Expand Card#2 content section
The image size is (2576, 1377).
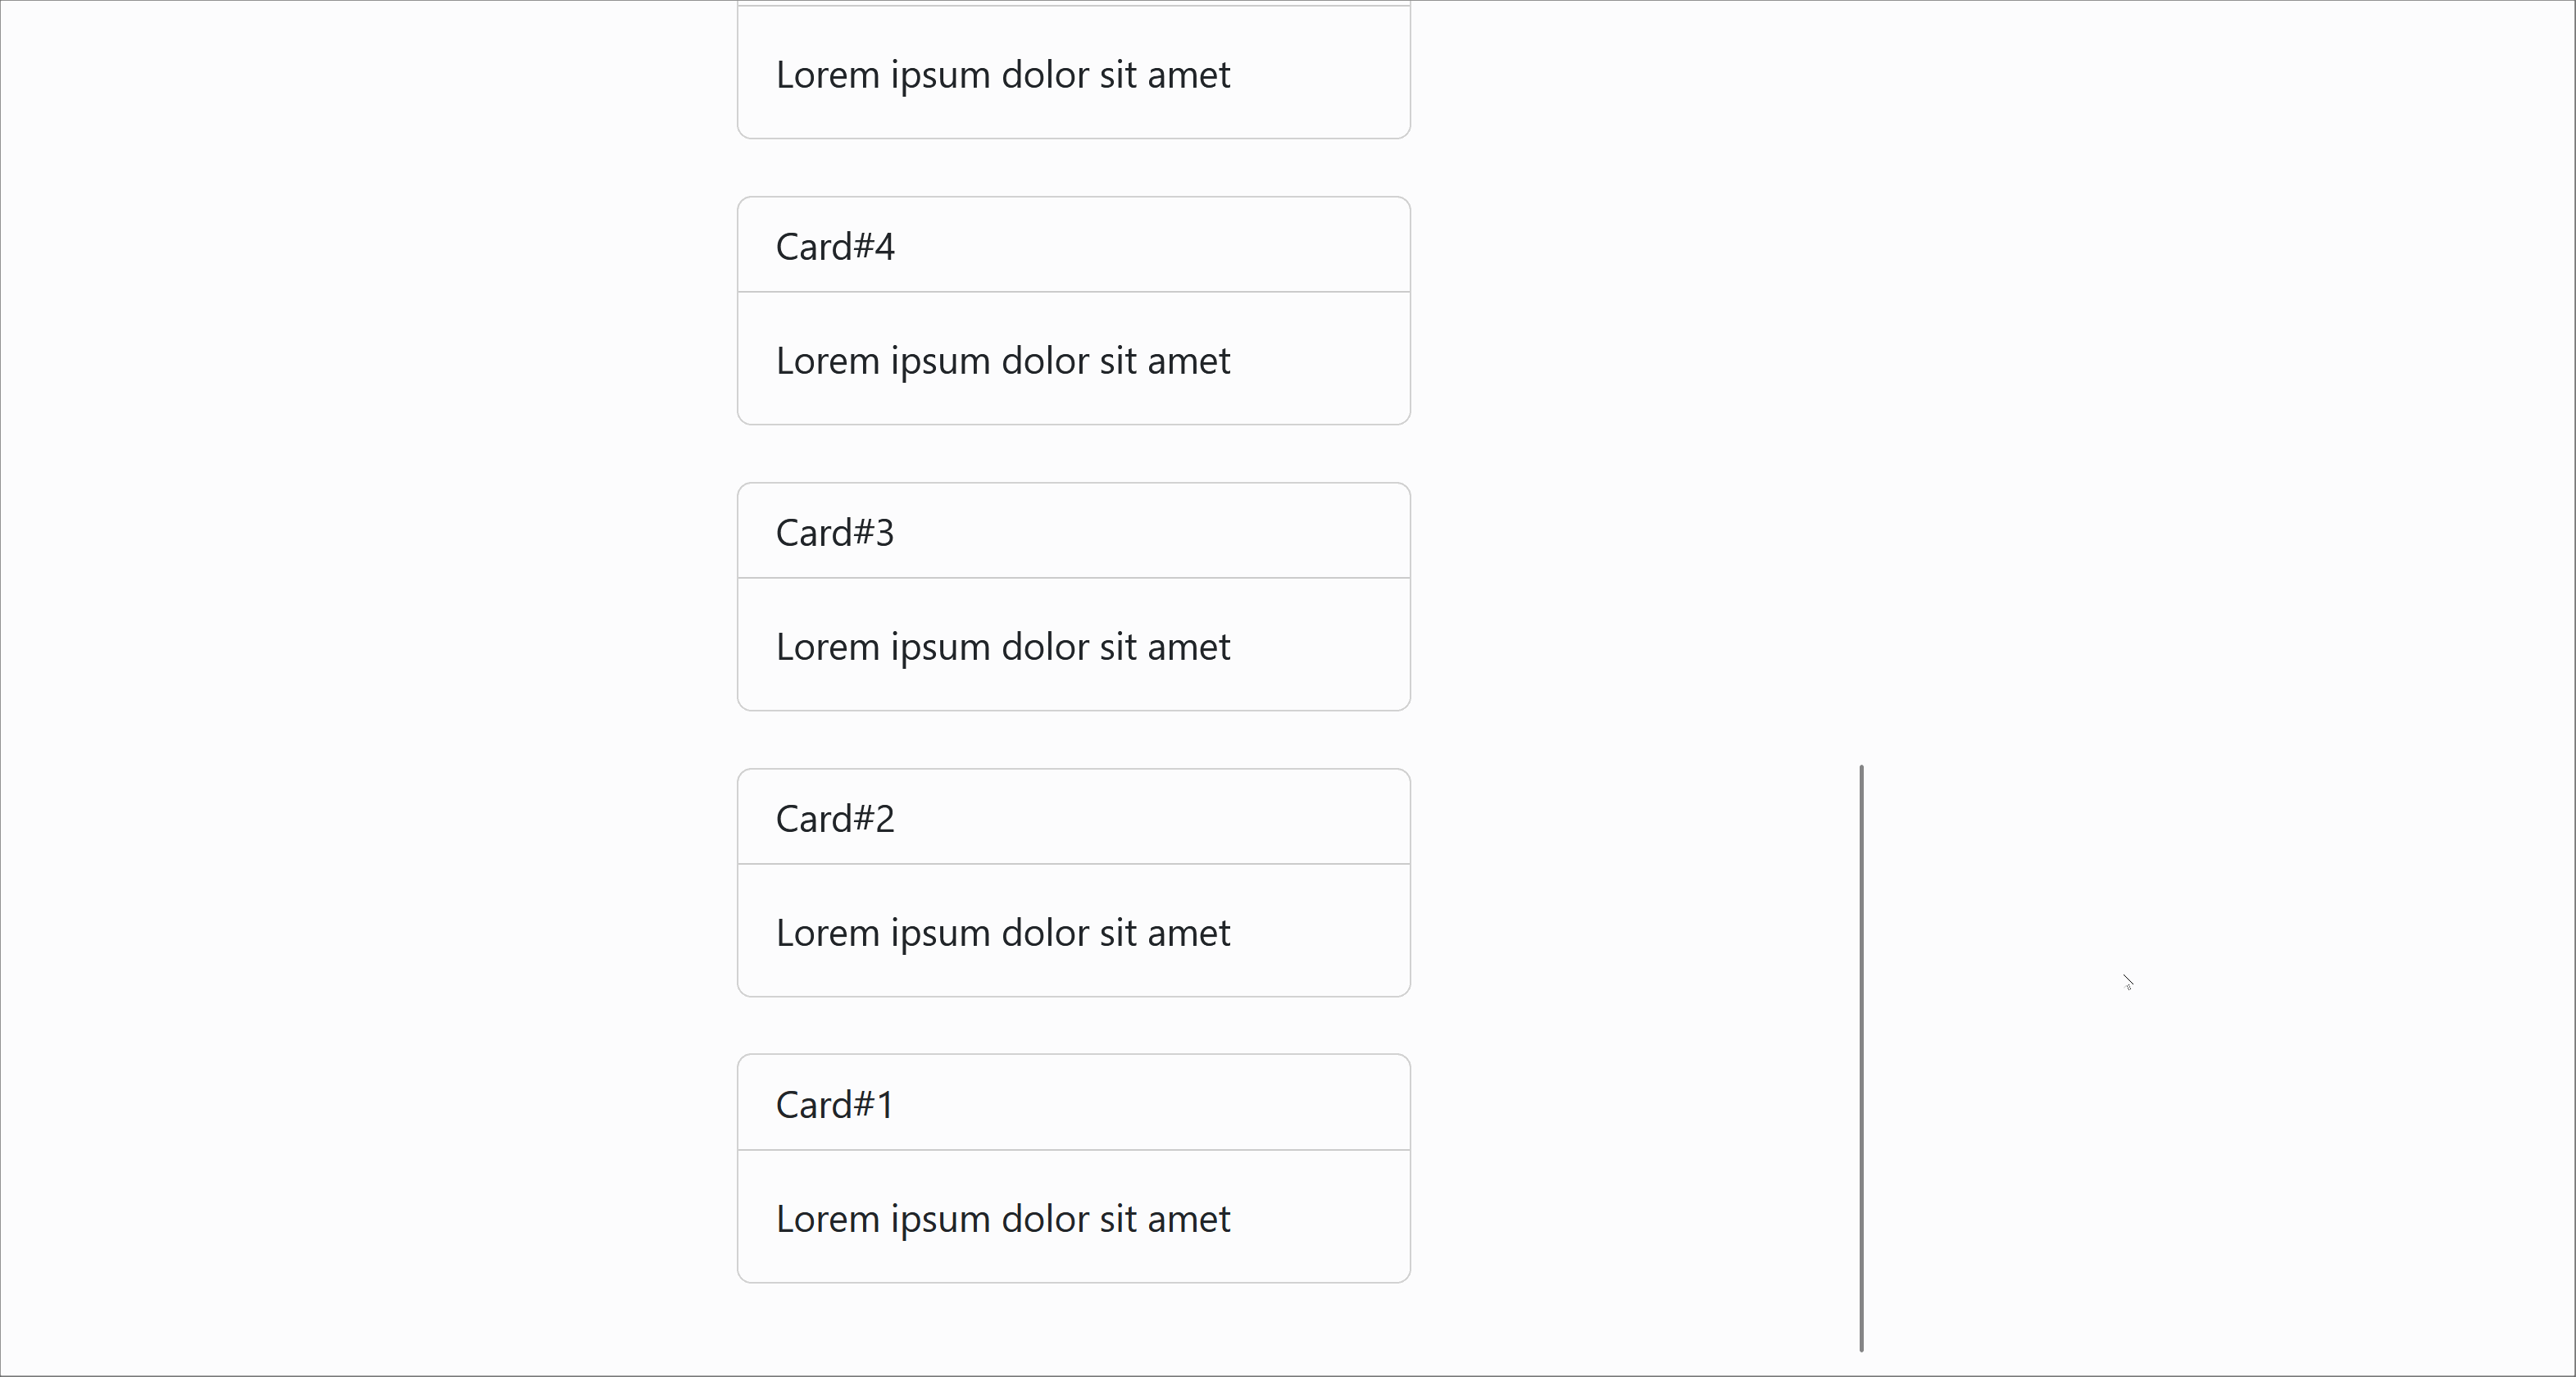pyautogui.click(x=1072, y=932)
